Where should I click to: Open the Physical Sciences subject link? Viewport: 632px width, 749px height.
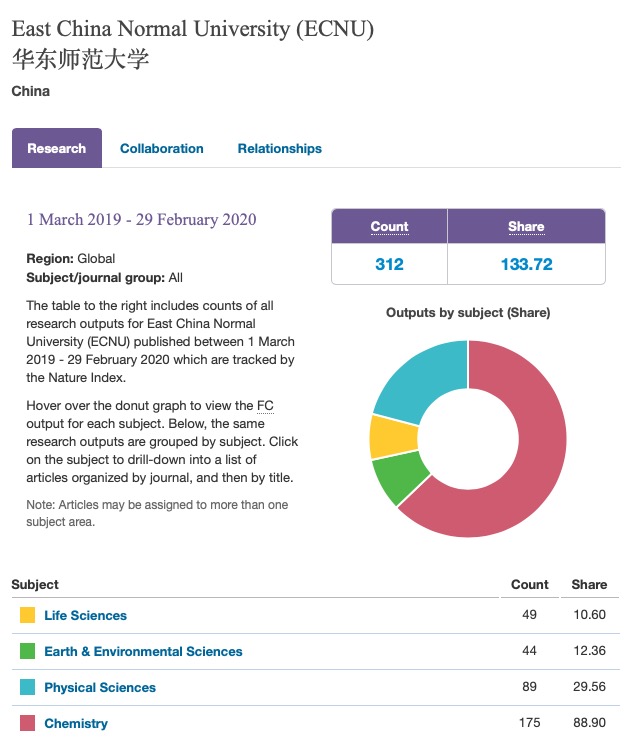[100, 687]
